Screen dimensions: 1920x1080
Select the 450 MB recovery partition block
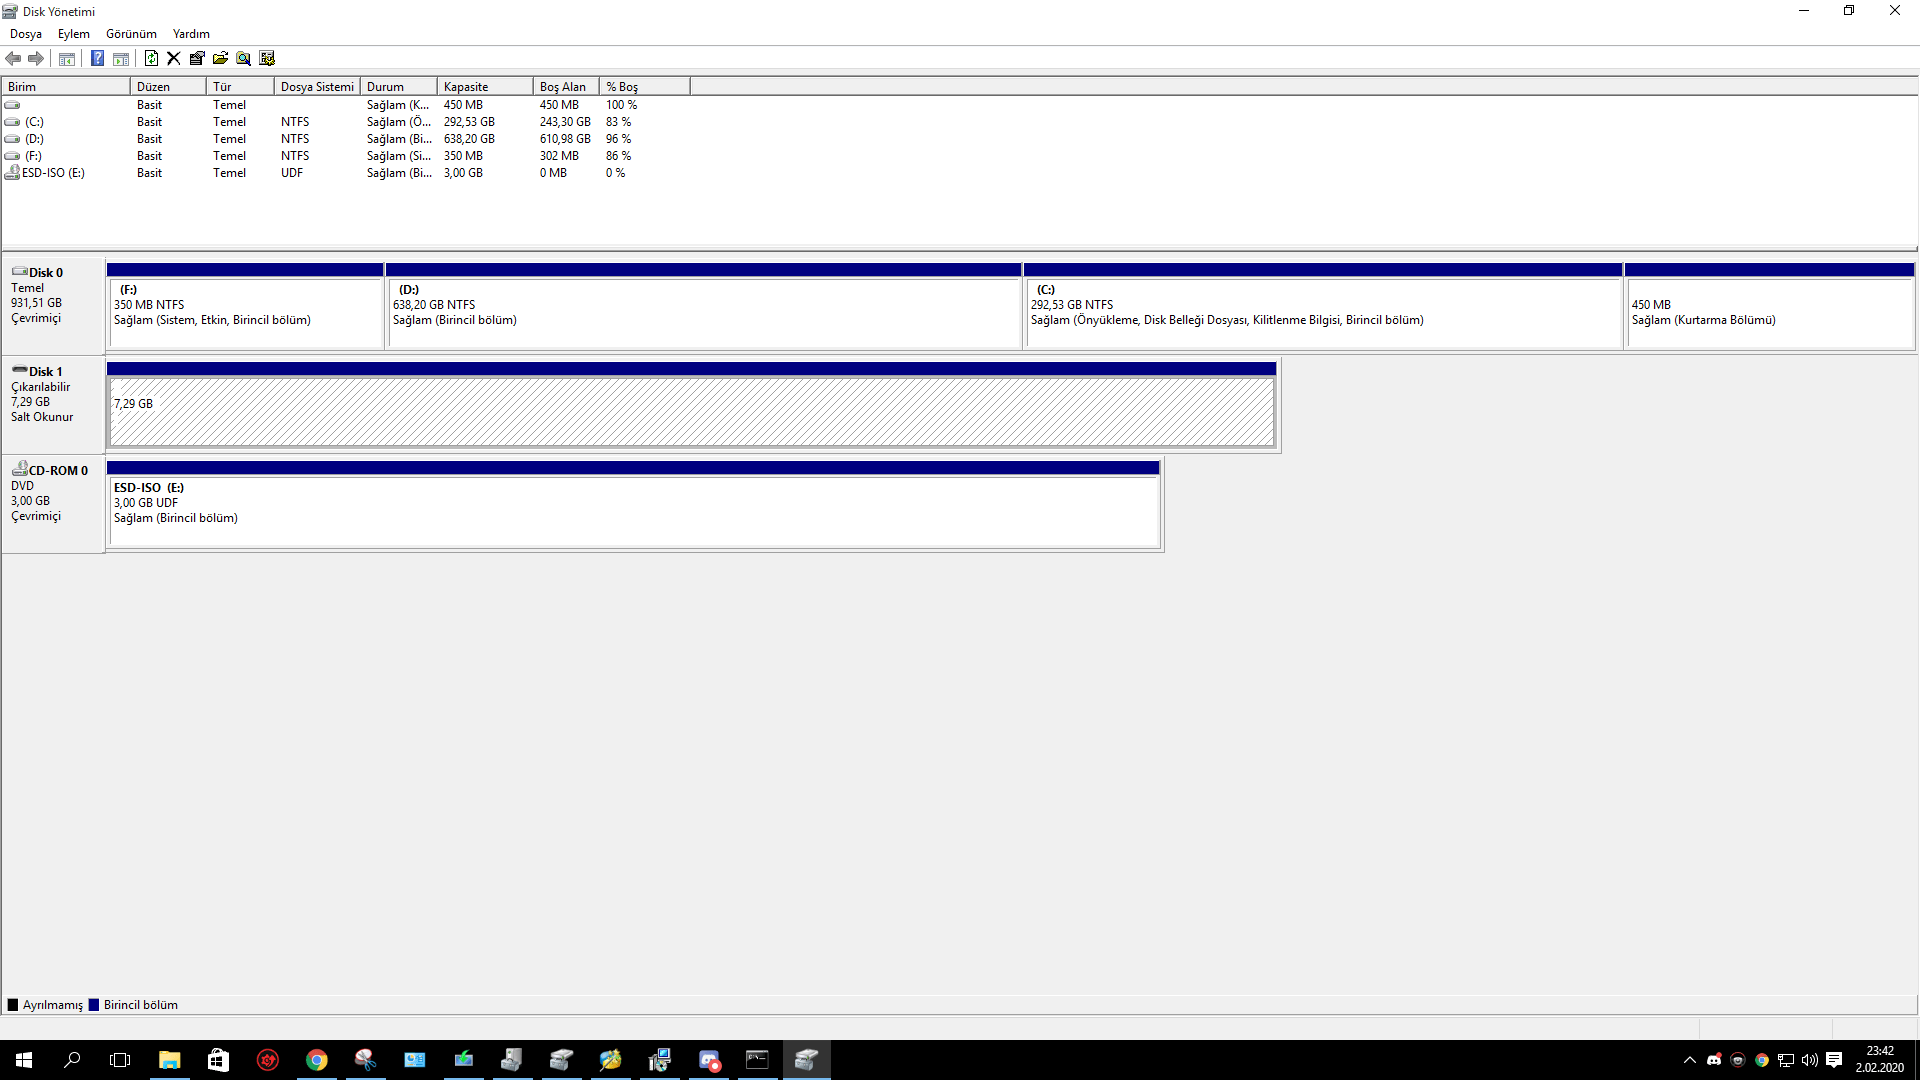coord(1768,312)
